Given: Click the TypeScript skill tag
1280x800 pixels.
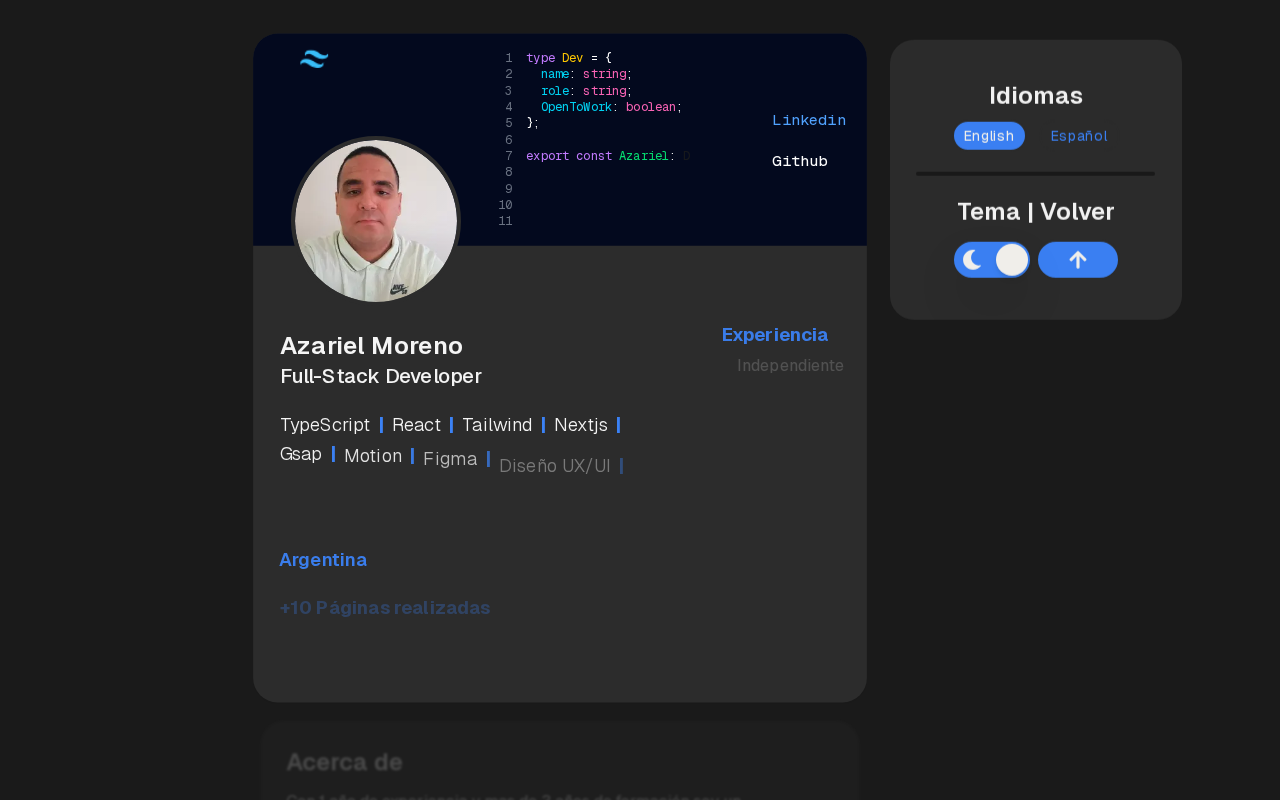Looking at the screenshot, I should [325, 425].
